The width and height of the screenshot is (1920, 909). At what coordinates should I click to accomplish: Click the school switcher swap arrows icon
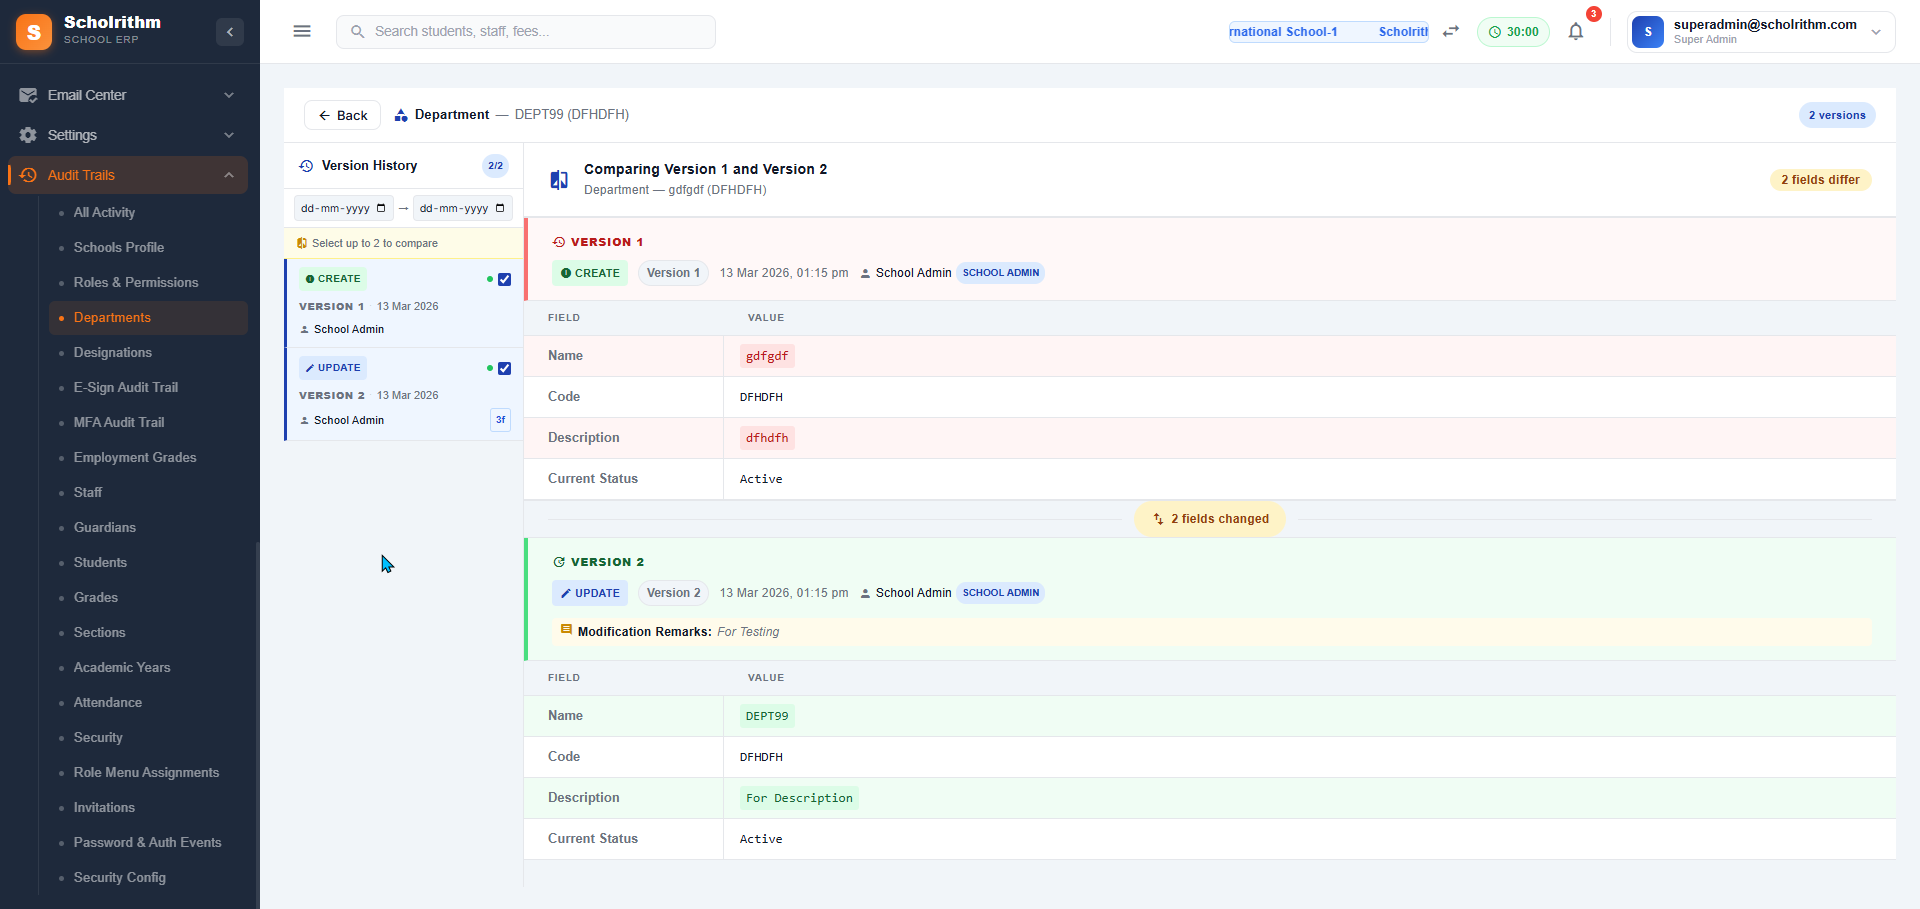(1451, 31)
